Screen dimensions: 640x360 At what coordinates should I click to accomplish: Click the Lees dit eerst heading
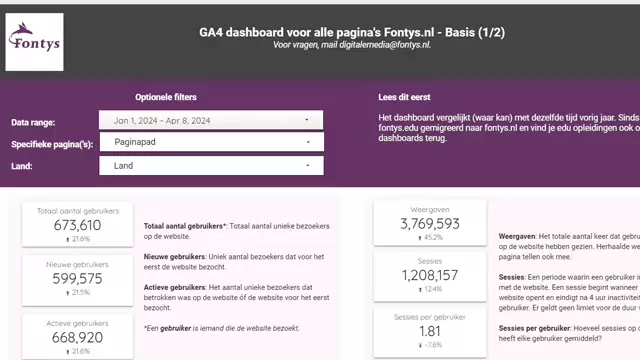click(404, 97)
